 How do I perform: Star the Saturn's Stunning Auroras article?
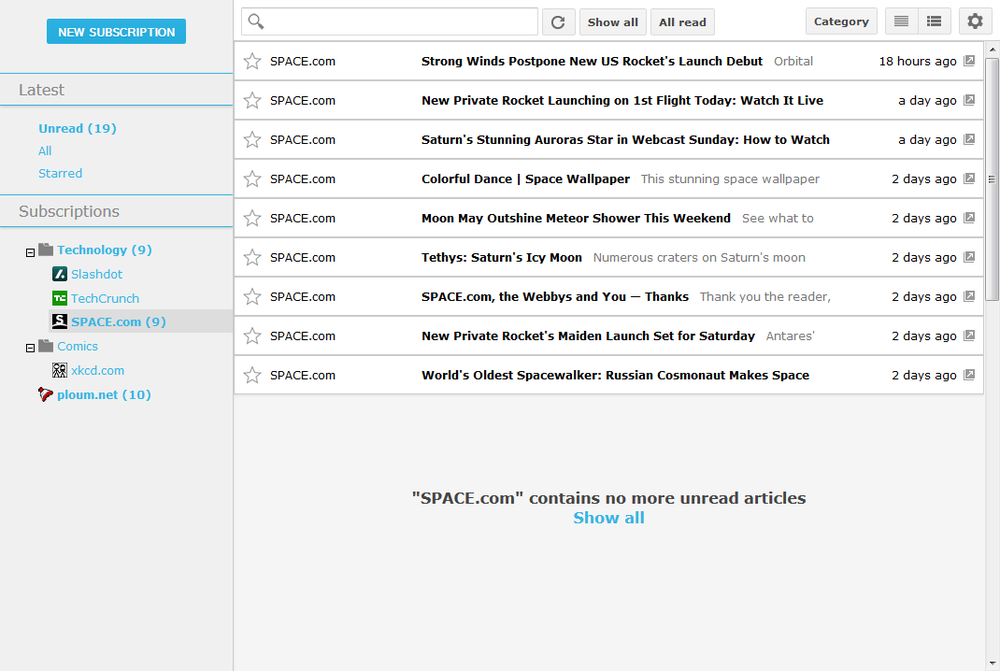tap(251, 139)
